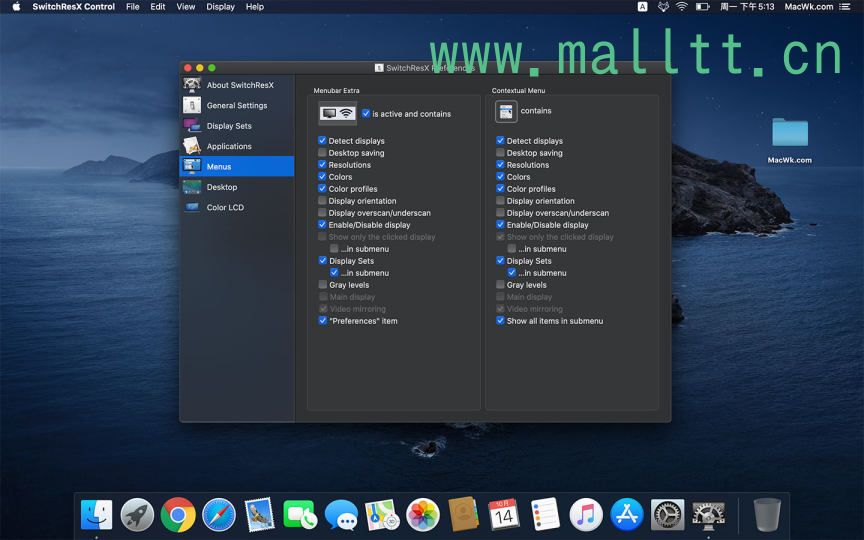Open the About SwitchResX sidebar icon
Screen dimensions: 864x540
point(192,85)
